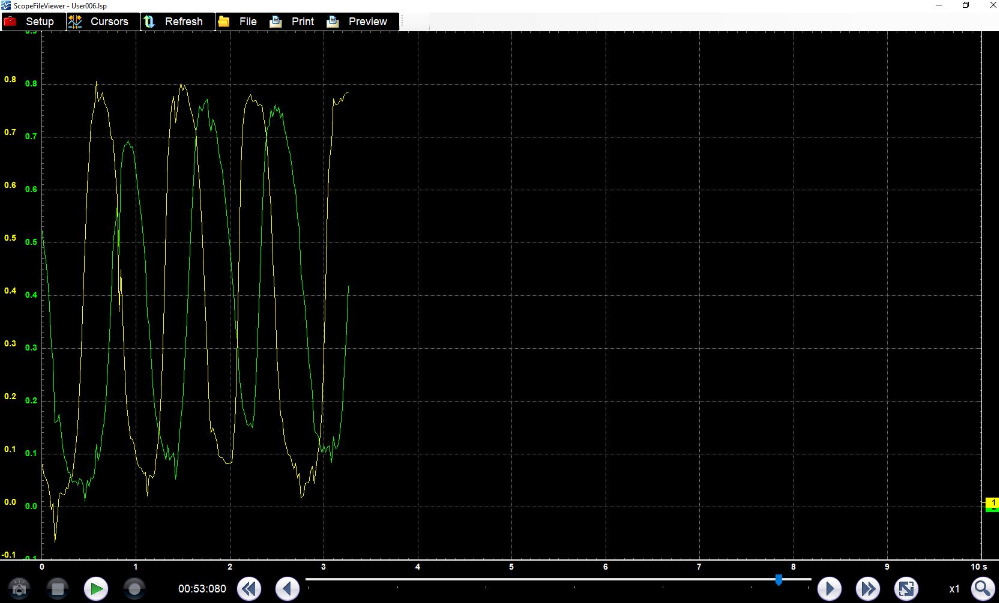Fast-forward with the double-right arrow button
999x603 pixels.
click(868, 589)
